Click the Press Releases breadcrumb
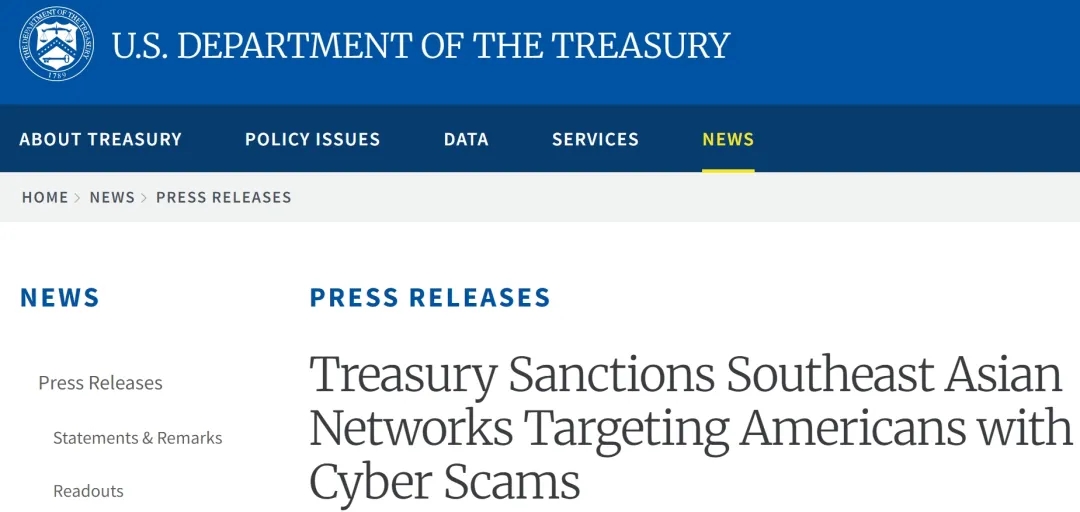 (224, 198)
